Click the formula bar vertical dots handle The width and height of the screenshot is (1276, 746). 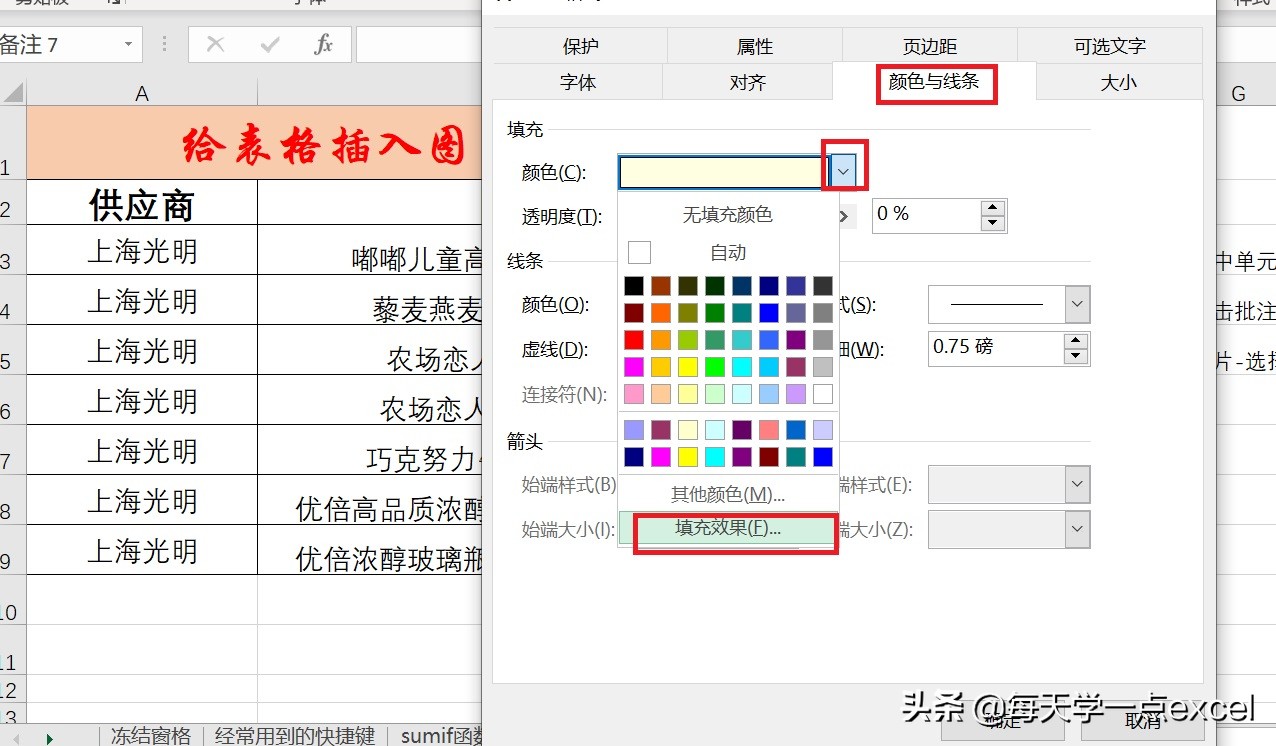point(165,45)
